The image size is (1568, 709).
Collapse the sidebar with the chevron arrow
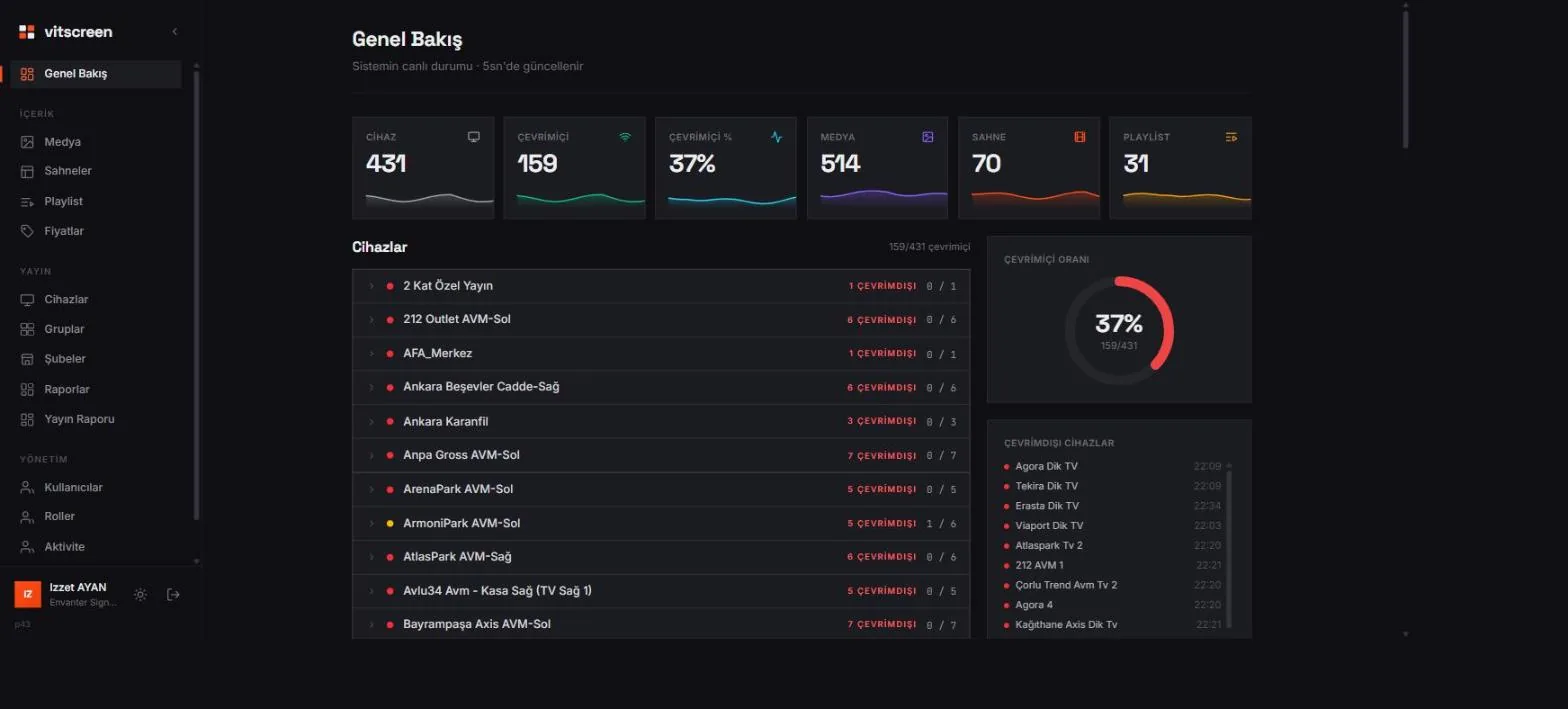coord(175,32)
